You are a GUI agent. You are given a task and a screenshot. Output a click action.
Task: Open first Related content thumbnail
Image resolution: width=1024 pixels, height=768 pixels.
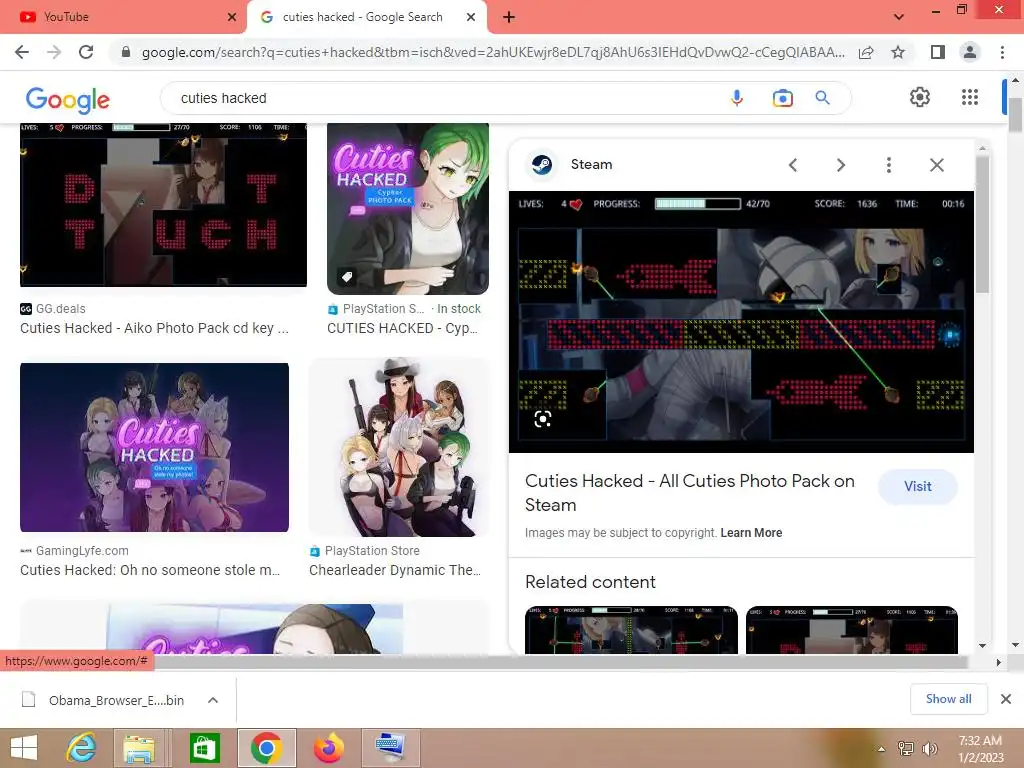(632, 630)
